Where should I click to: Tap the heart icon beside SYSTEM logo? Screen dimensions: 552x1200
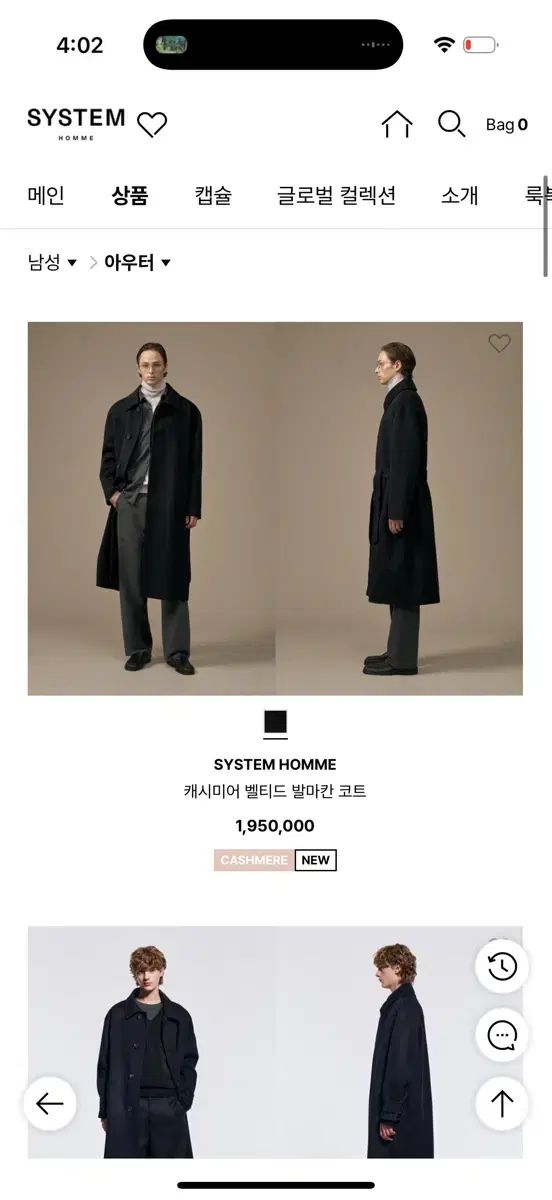point(152,125)
